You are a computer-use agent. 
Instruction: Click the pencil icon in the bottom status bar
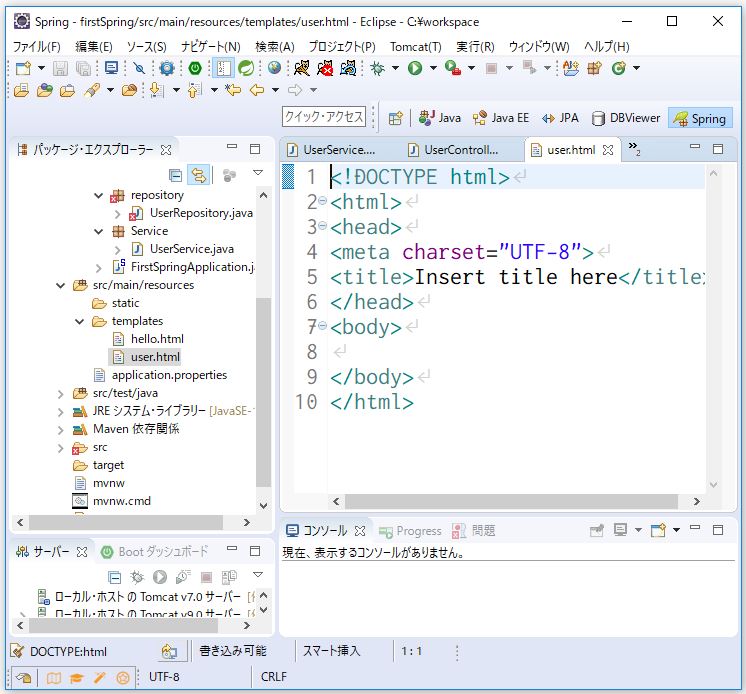pyautogui.click(x=99, y=678)
